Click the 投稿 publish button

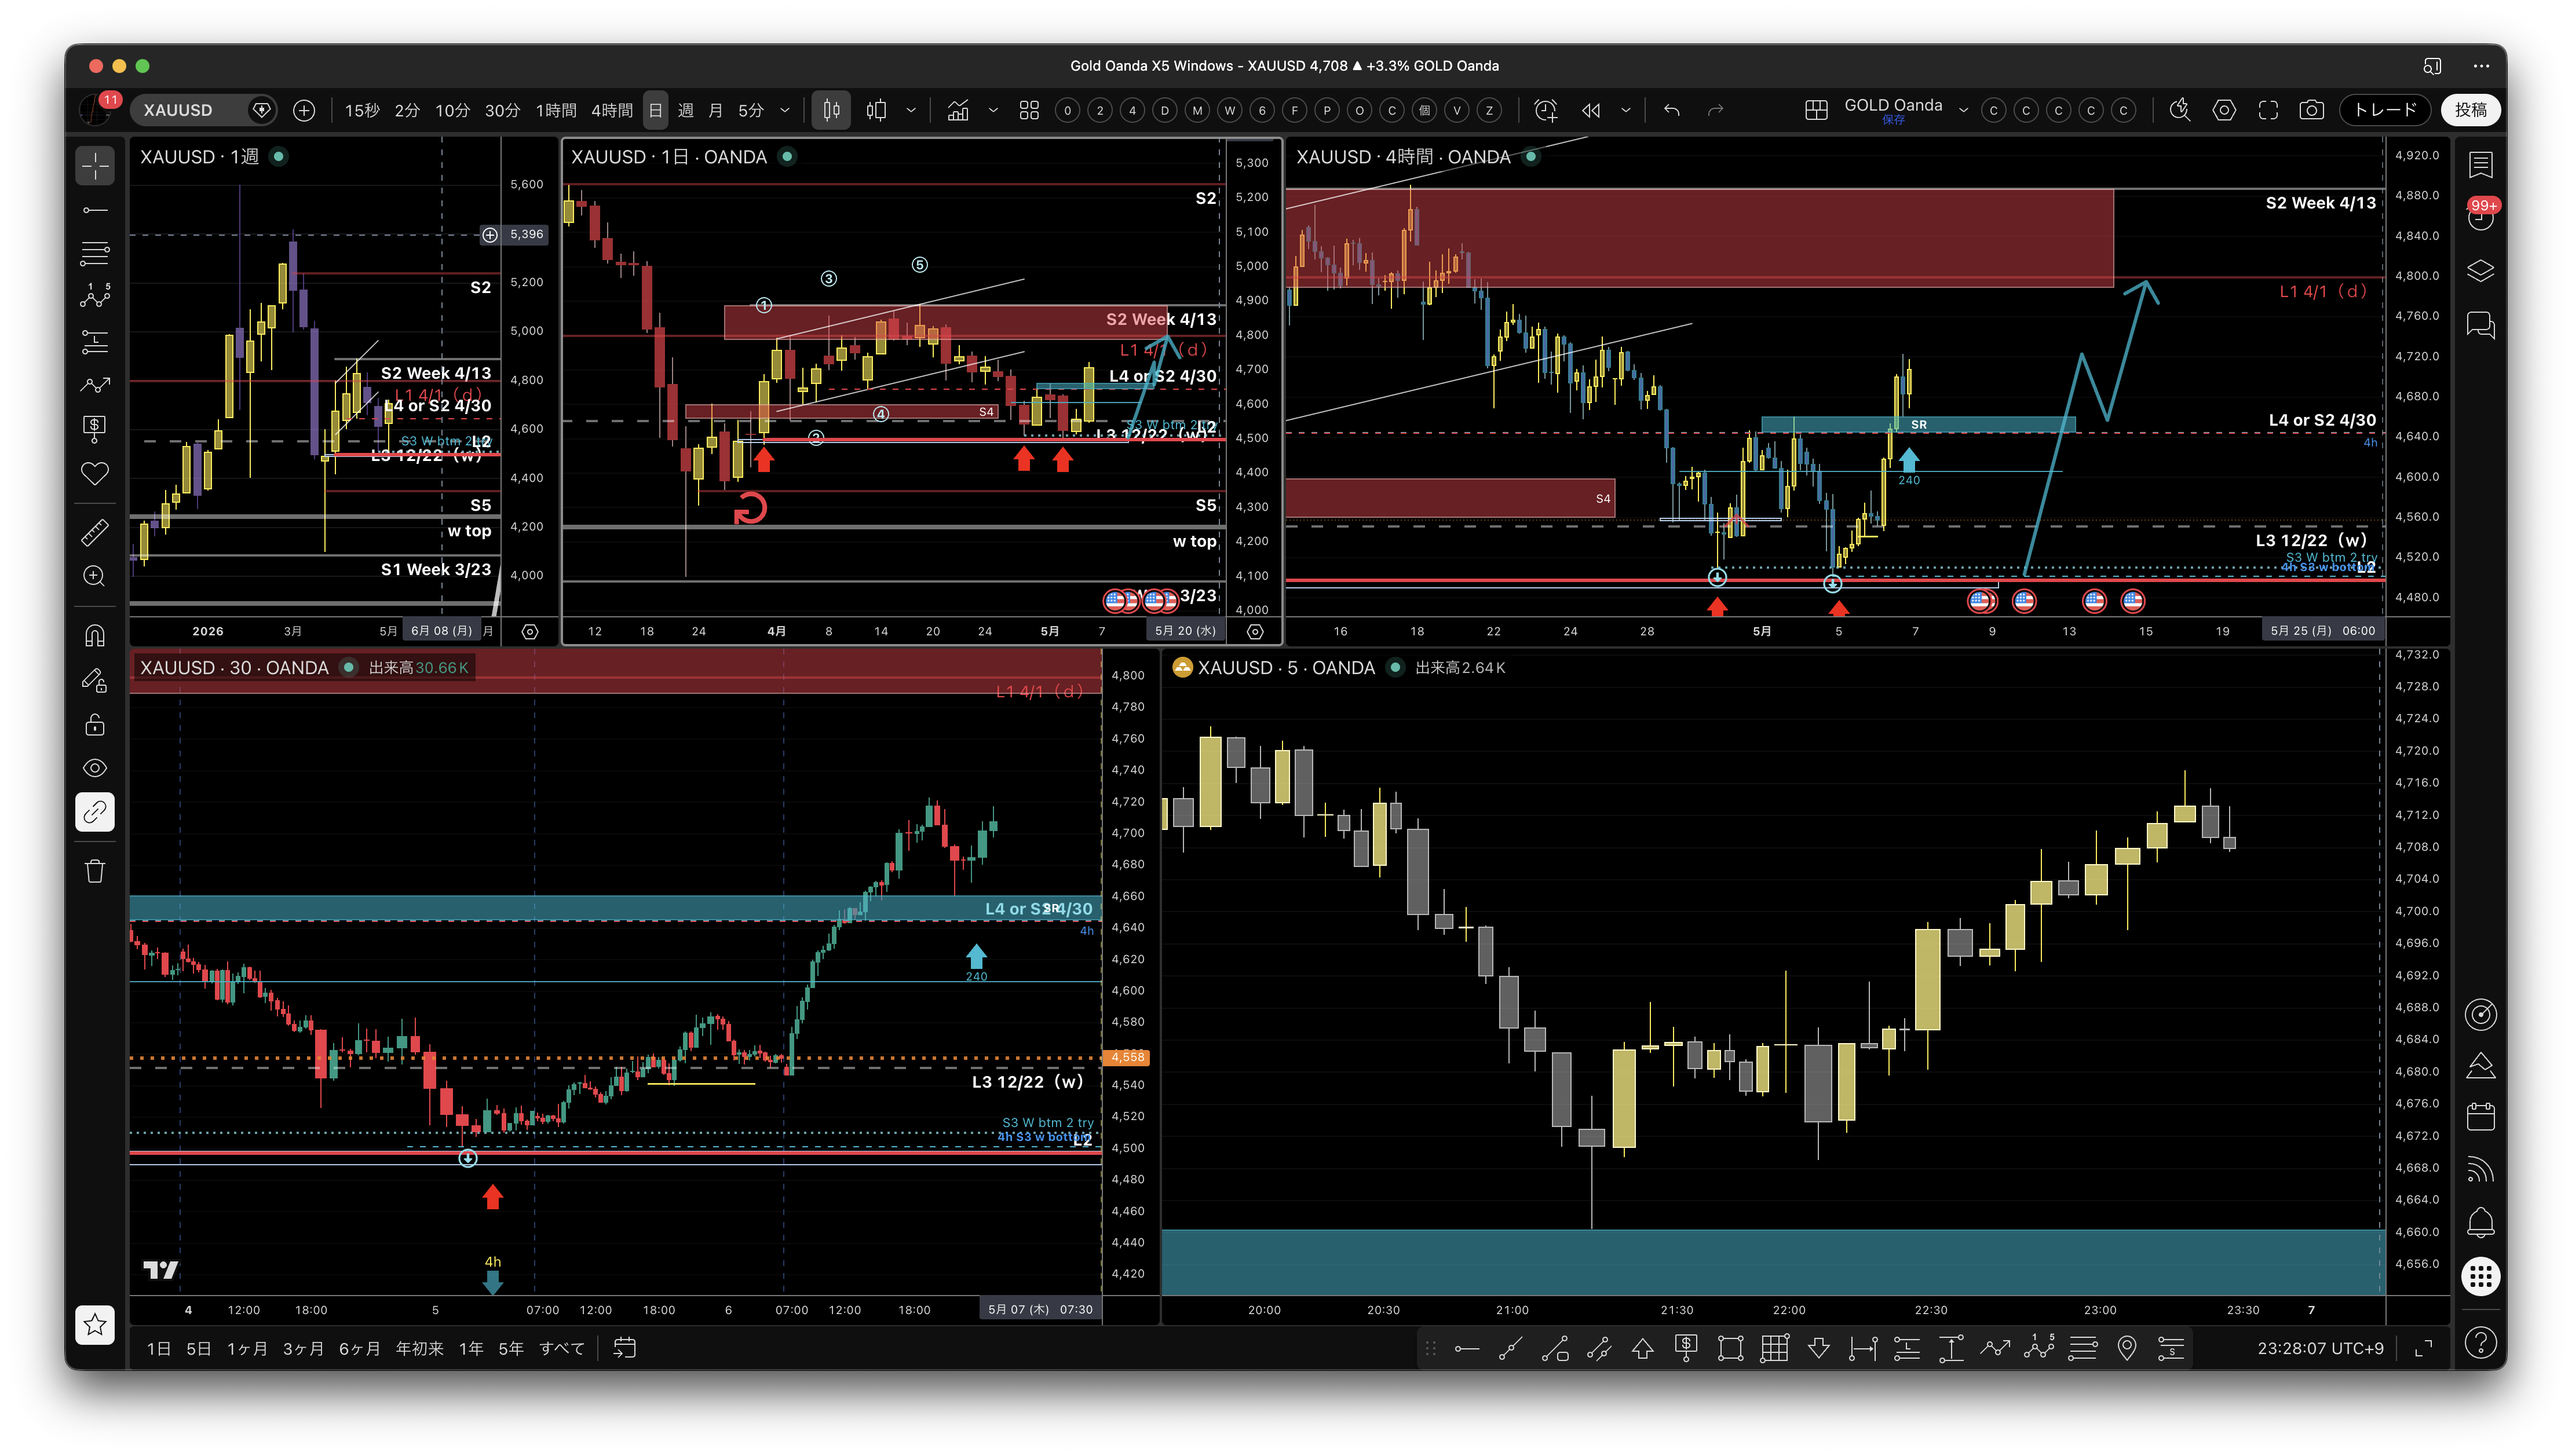pos(2471,110)
